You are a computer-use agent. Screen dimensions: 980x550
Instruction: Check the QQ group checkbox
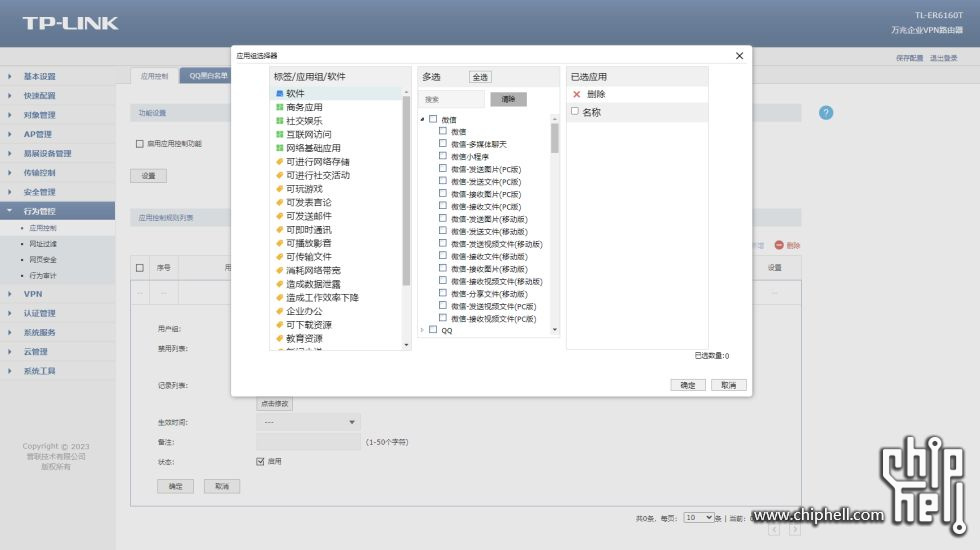(x=433, y=329)
